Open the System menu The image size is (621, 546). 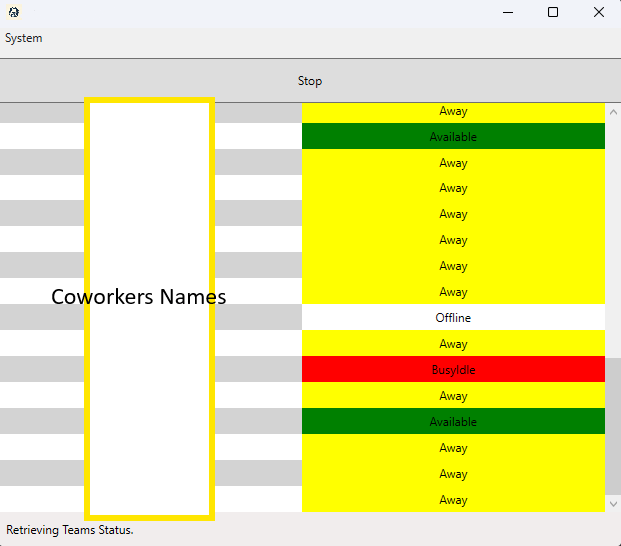tap(24, 38)
